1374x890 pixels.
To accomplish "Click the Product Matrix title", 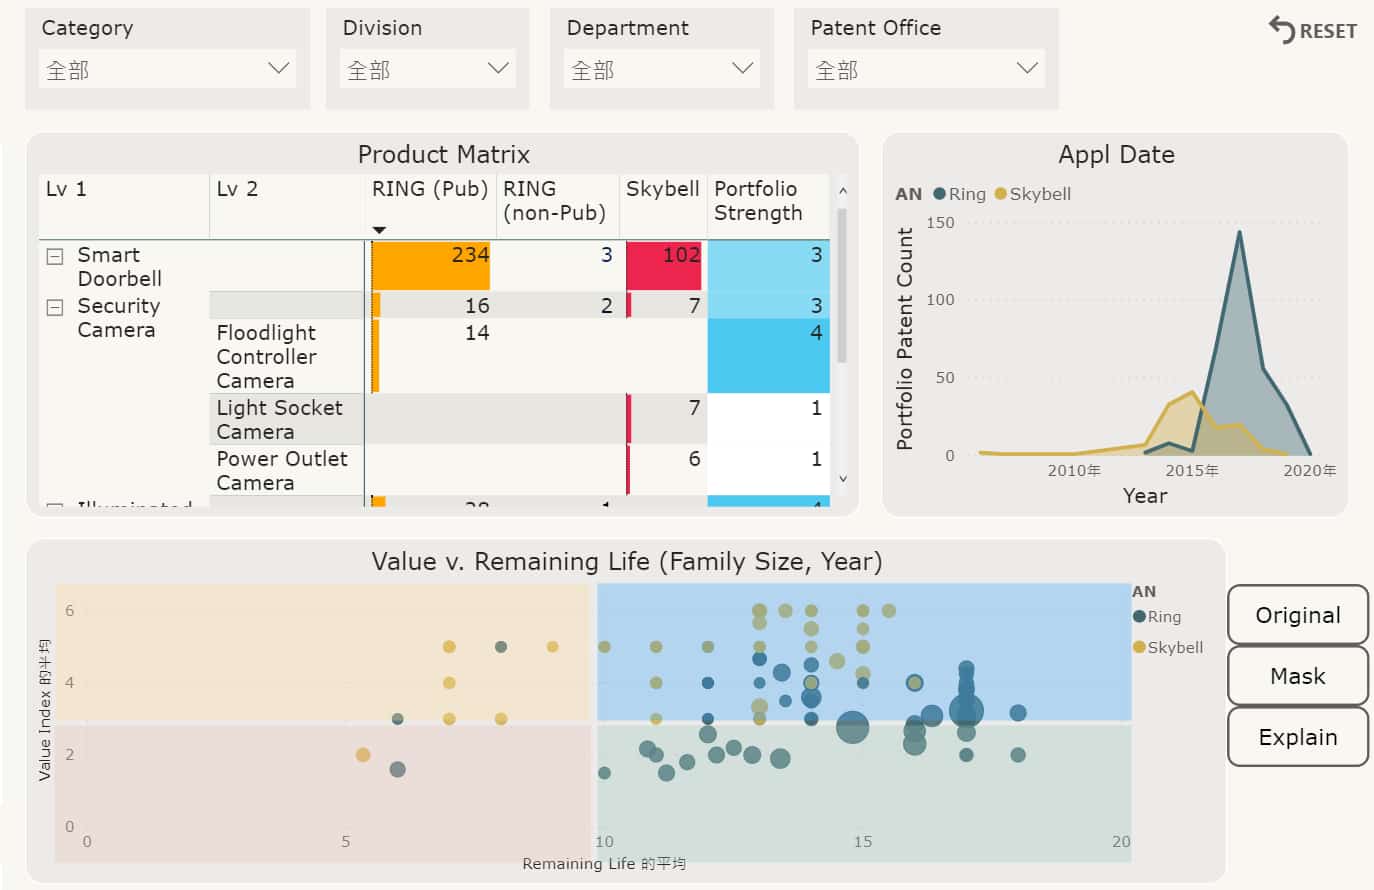I will [x=444, y=154].
